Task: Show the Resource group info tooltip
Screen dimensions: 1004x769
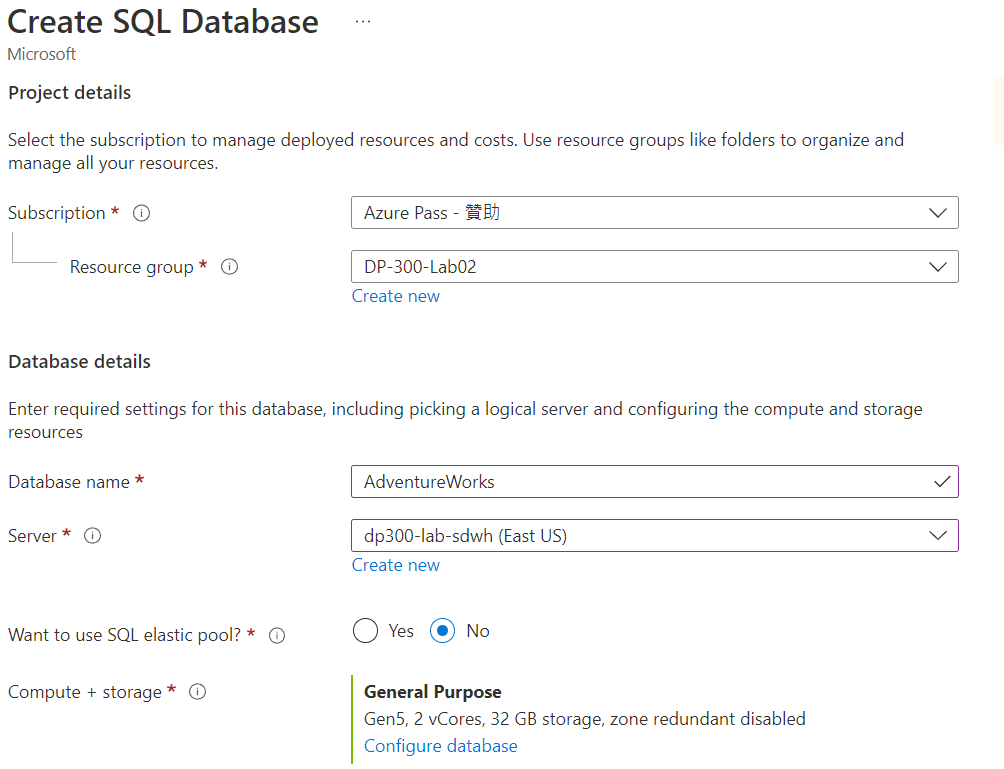Action: tap(229, 267)
